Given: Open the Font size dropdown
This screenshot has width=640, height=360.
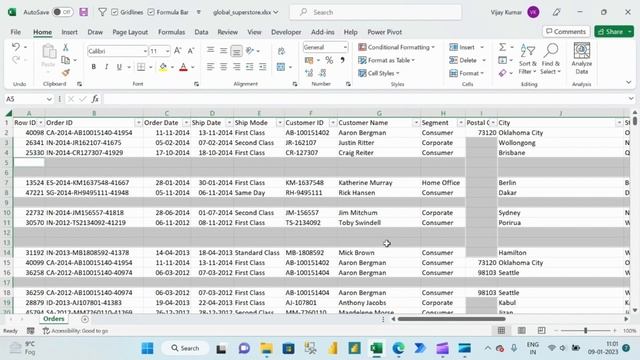Looking at the screenshot, I should pyautogui.click(x=167, y=51).
